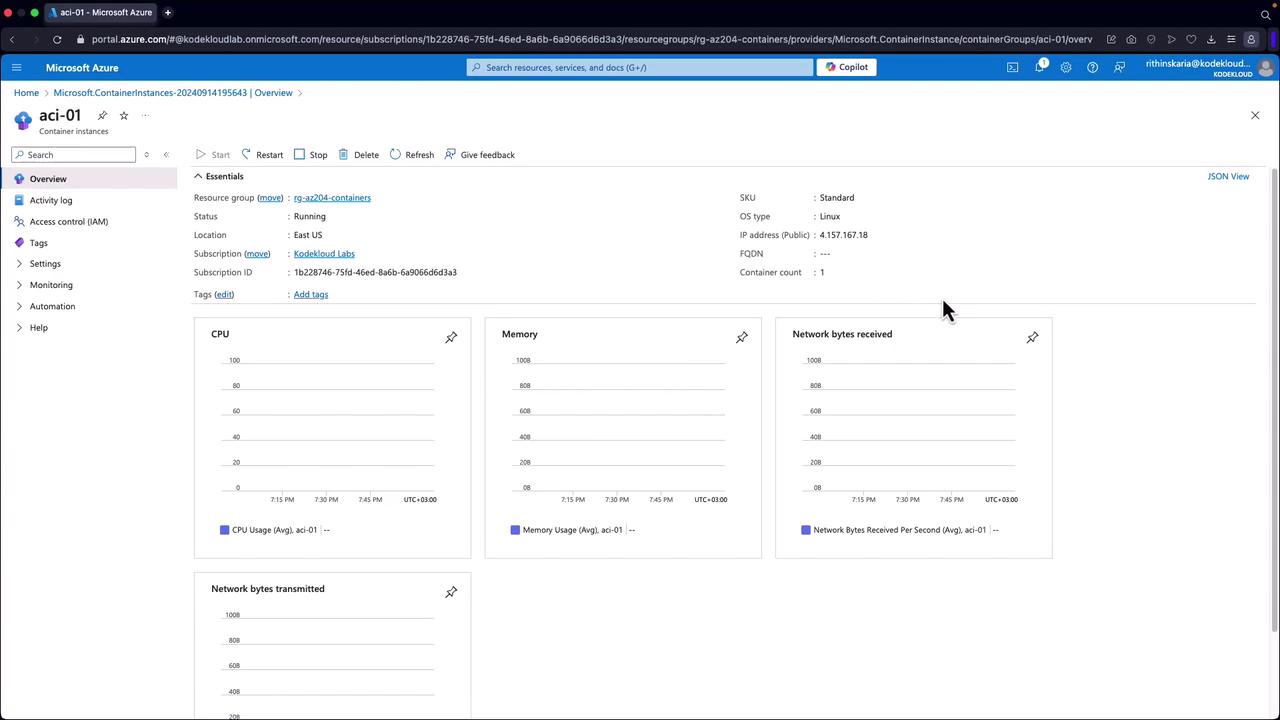1280x720 pixels.
Task: Favorite aci-01 with the star icon
Action: [124, 116]
